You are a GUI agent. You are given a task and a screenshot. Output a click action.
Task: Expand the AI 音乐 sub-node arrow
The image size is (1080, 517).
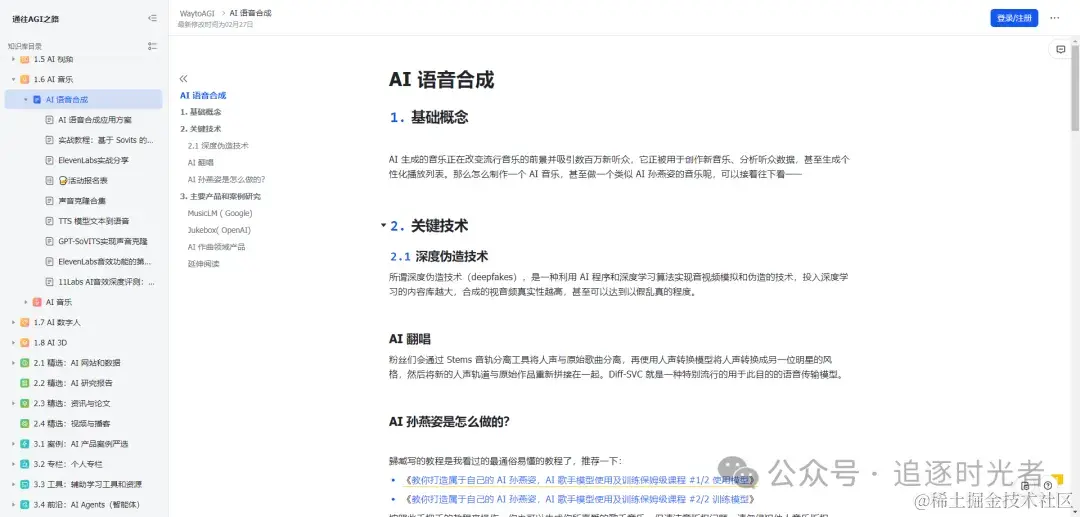[x=25, y=302]
